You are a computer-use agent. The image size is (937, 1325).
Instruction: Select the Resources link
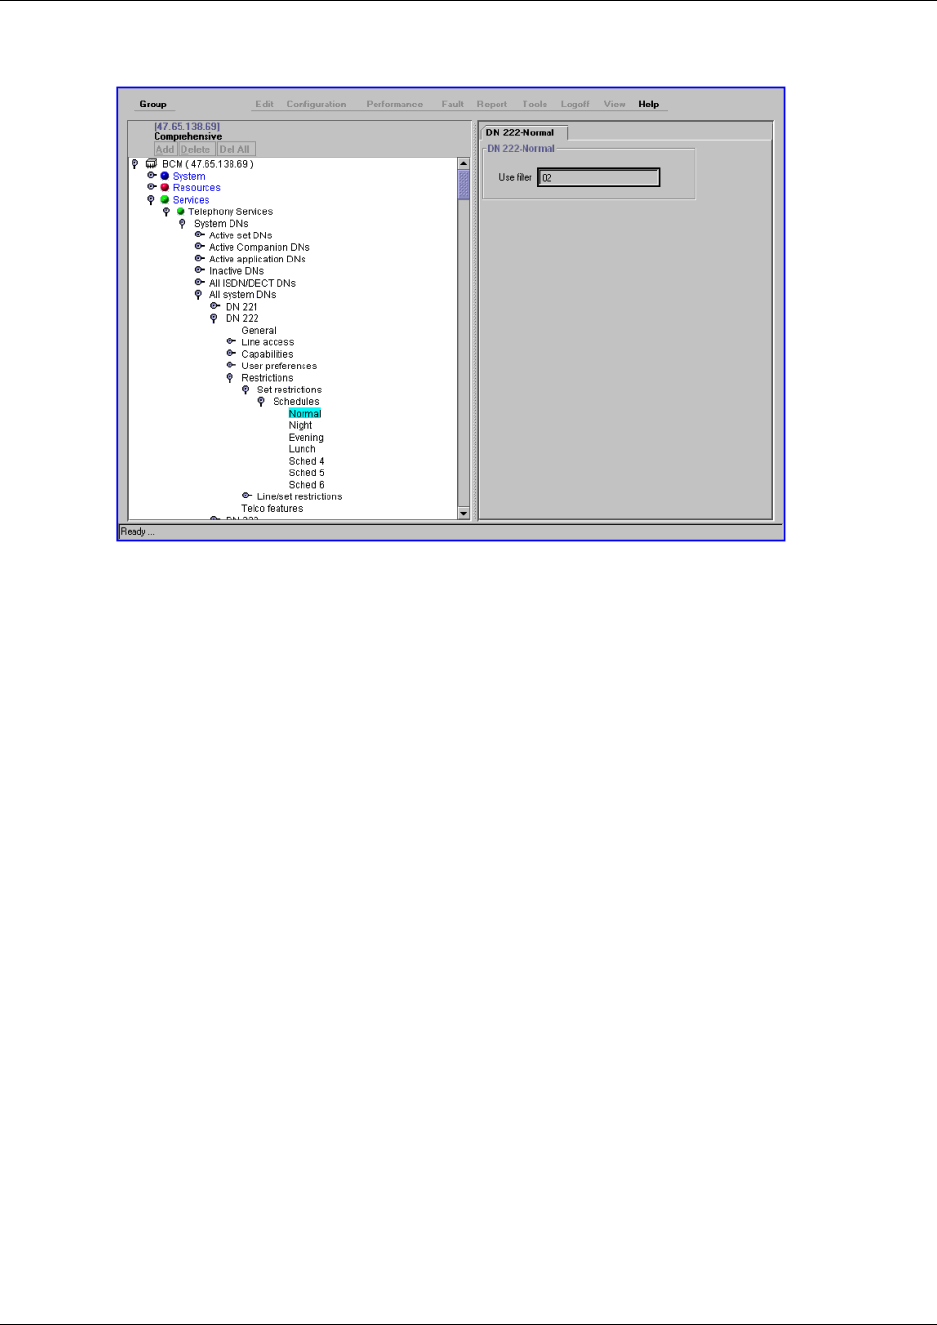(197, 188)
